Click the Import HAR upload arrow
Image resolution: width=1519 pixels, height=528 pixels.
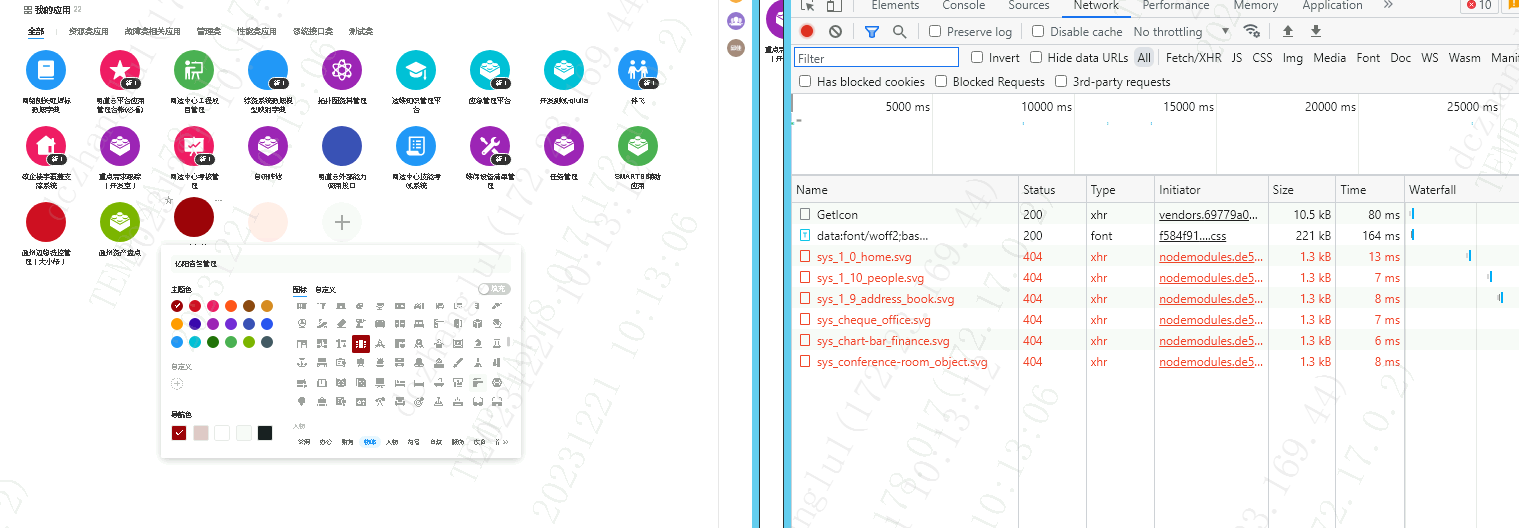[1288, 31]
